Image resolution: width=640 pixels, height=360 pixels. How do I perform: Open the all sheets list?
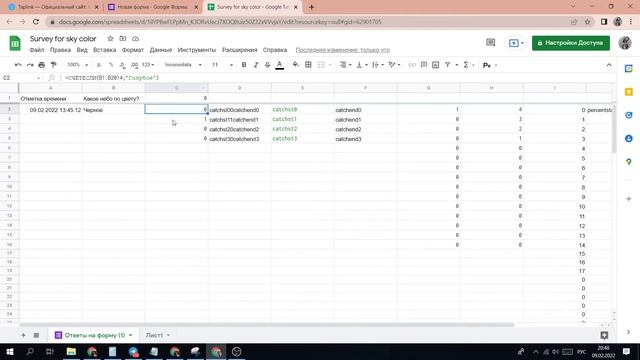tap(36, 335)
